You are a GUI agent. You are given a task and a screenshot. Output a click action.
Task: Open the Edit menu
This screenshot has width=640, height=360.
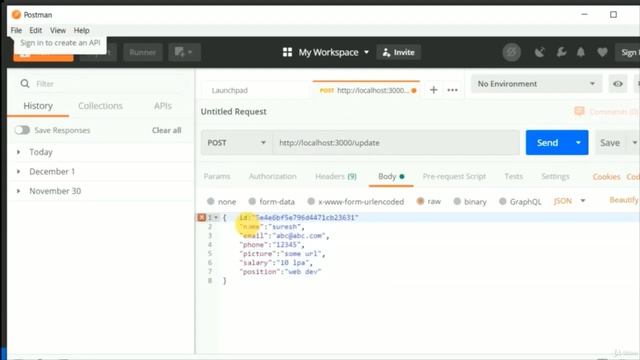[36, 30]
